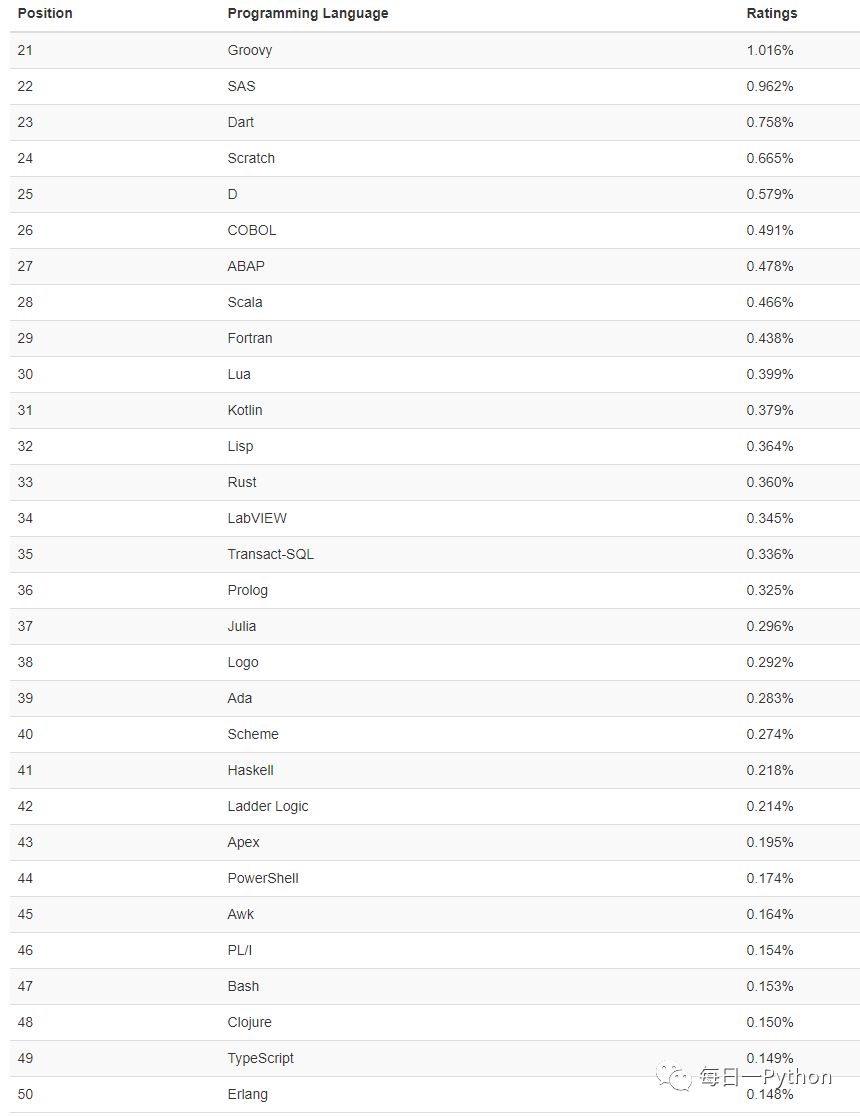This screenshot has width=860, height=1116.
Task: Select the Groovy language entry
Action: [250, 51]
